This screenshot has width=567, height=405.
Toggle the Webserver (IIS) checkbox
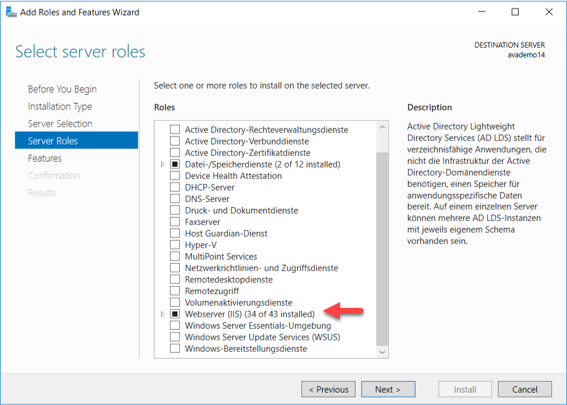point(175,314)
